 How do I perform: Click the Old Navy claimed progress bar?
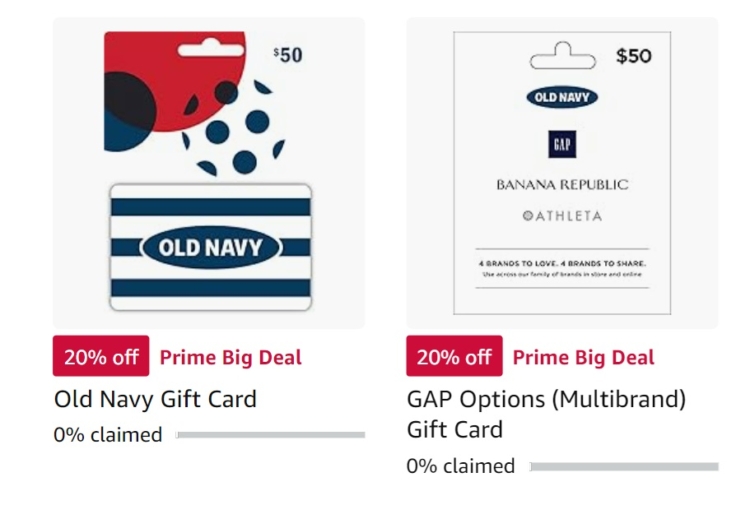tap(270, 435)
